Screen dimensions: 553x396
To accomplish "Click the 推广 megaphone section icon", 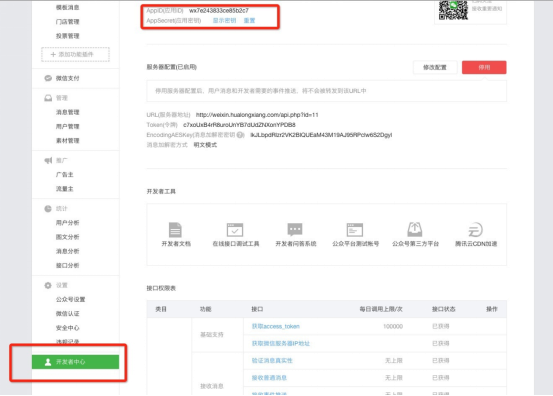I will 48,160.
